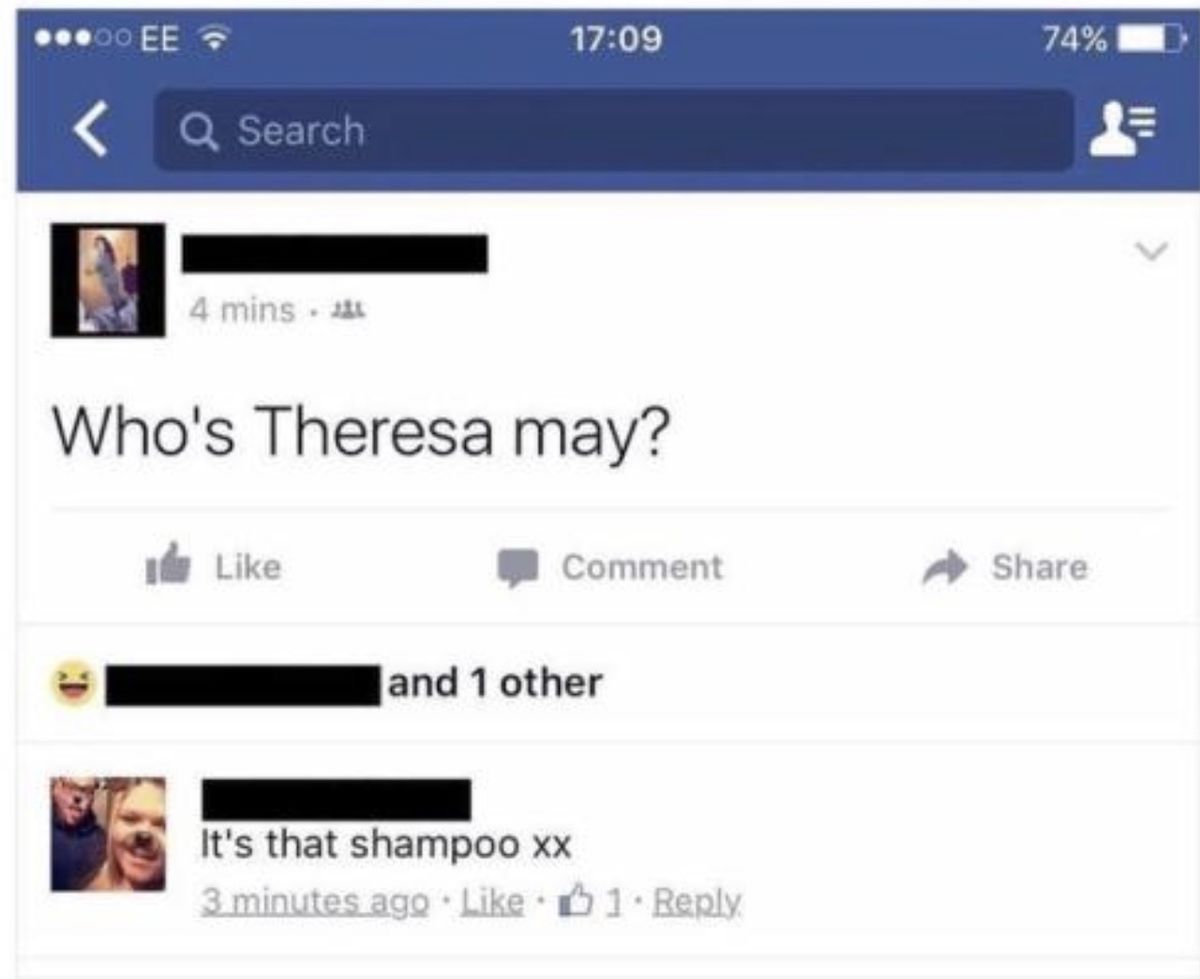Tap the friends audience icon beside 4 mins
Screen dimensions: 1200x979
click(339, 310)
